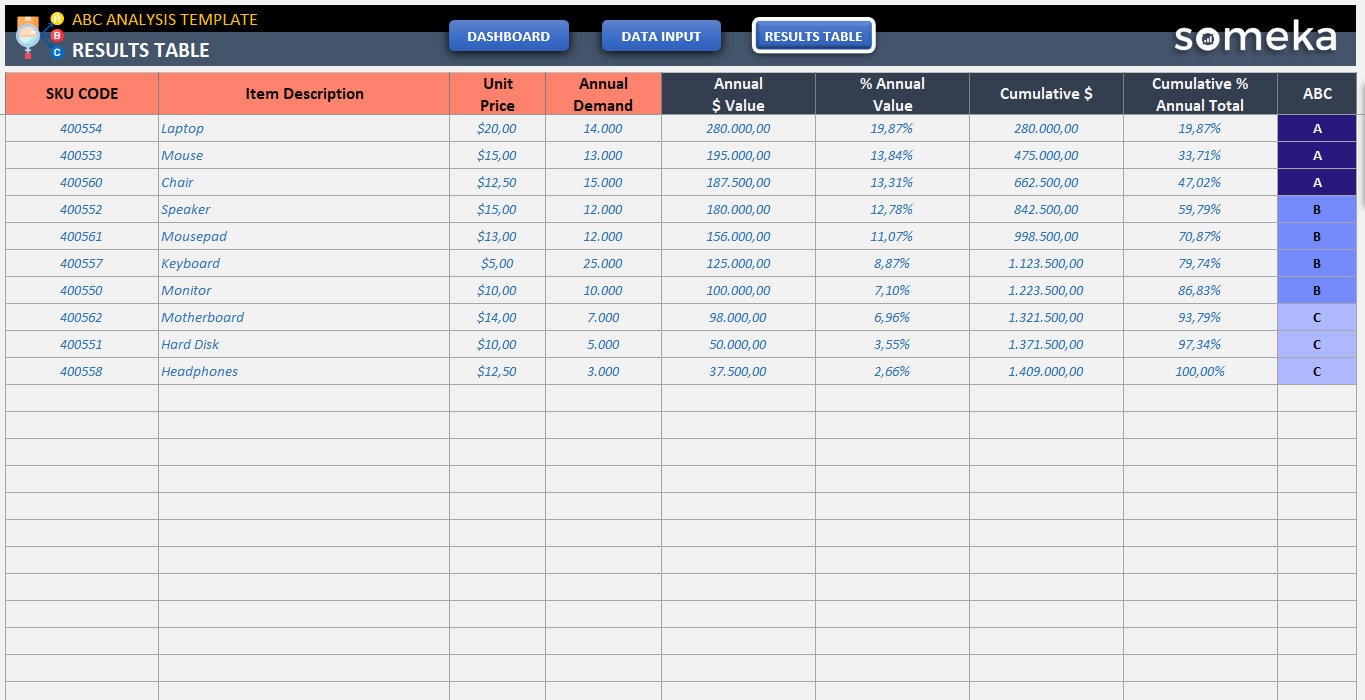
Task: Select Mouse's annual demand value 13.000
Action: [x=603, y=155]
